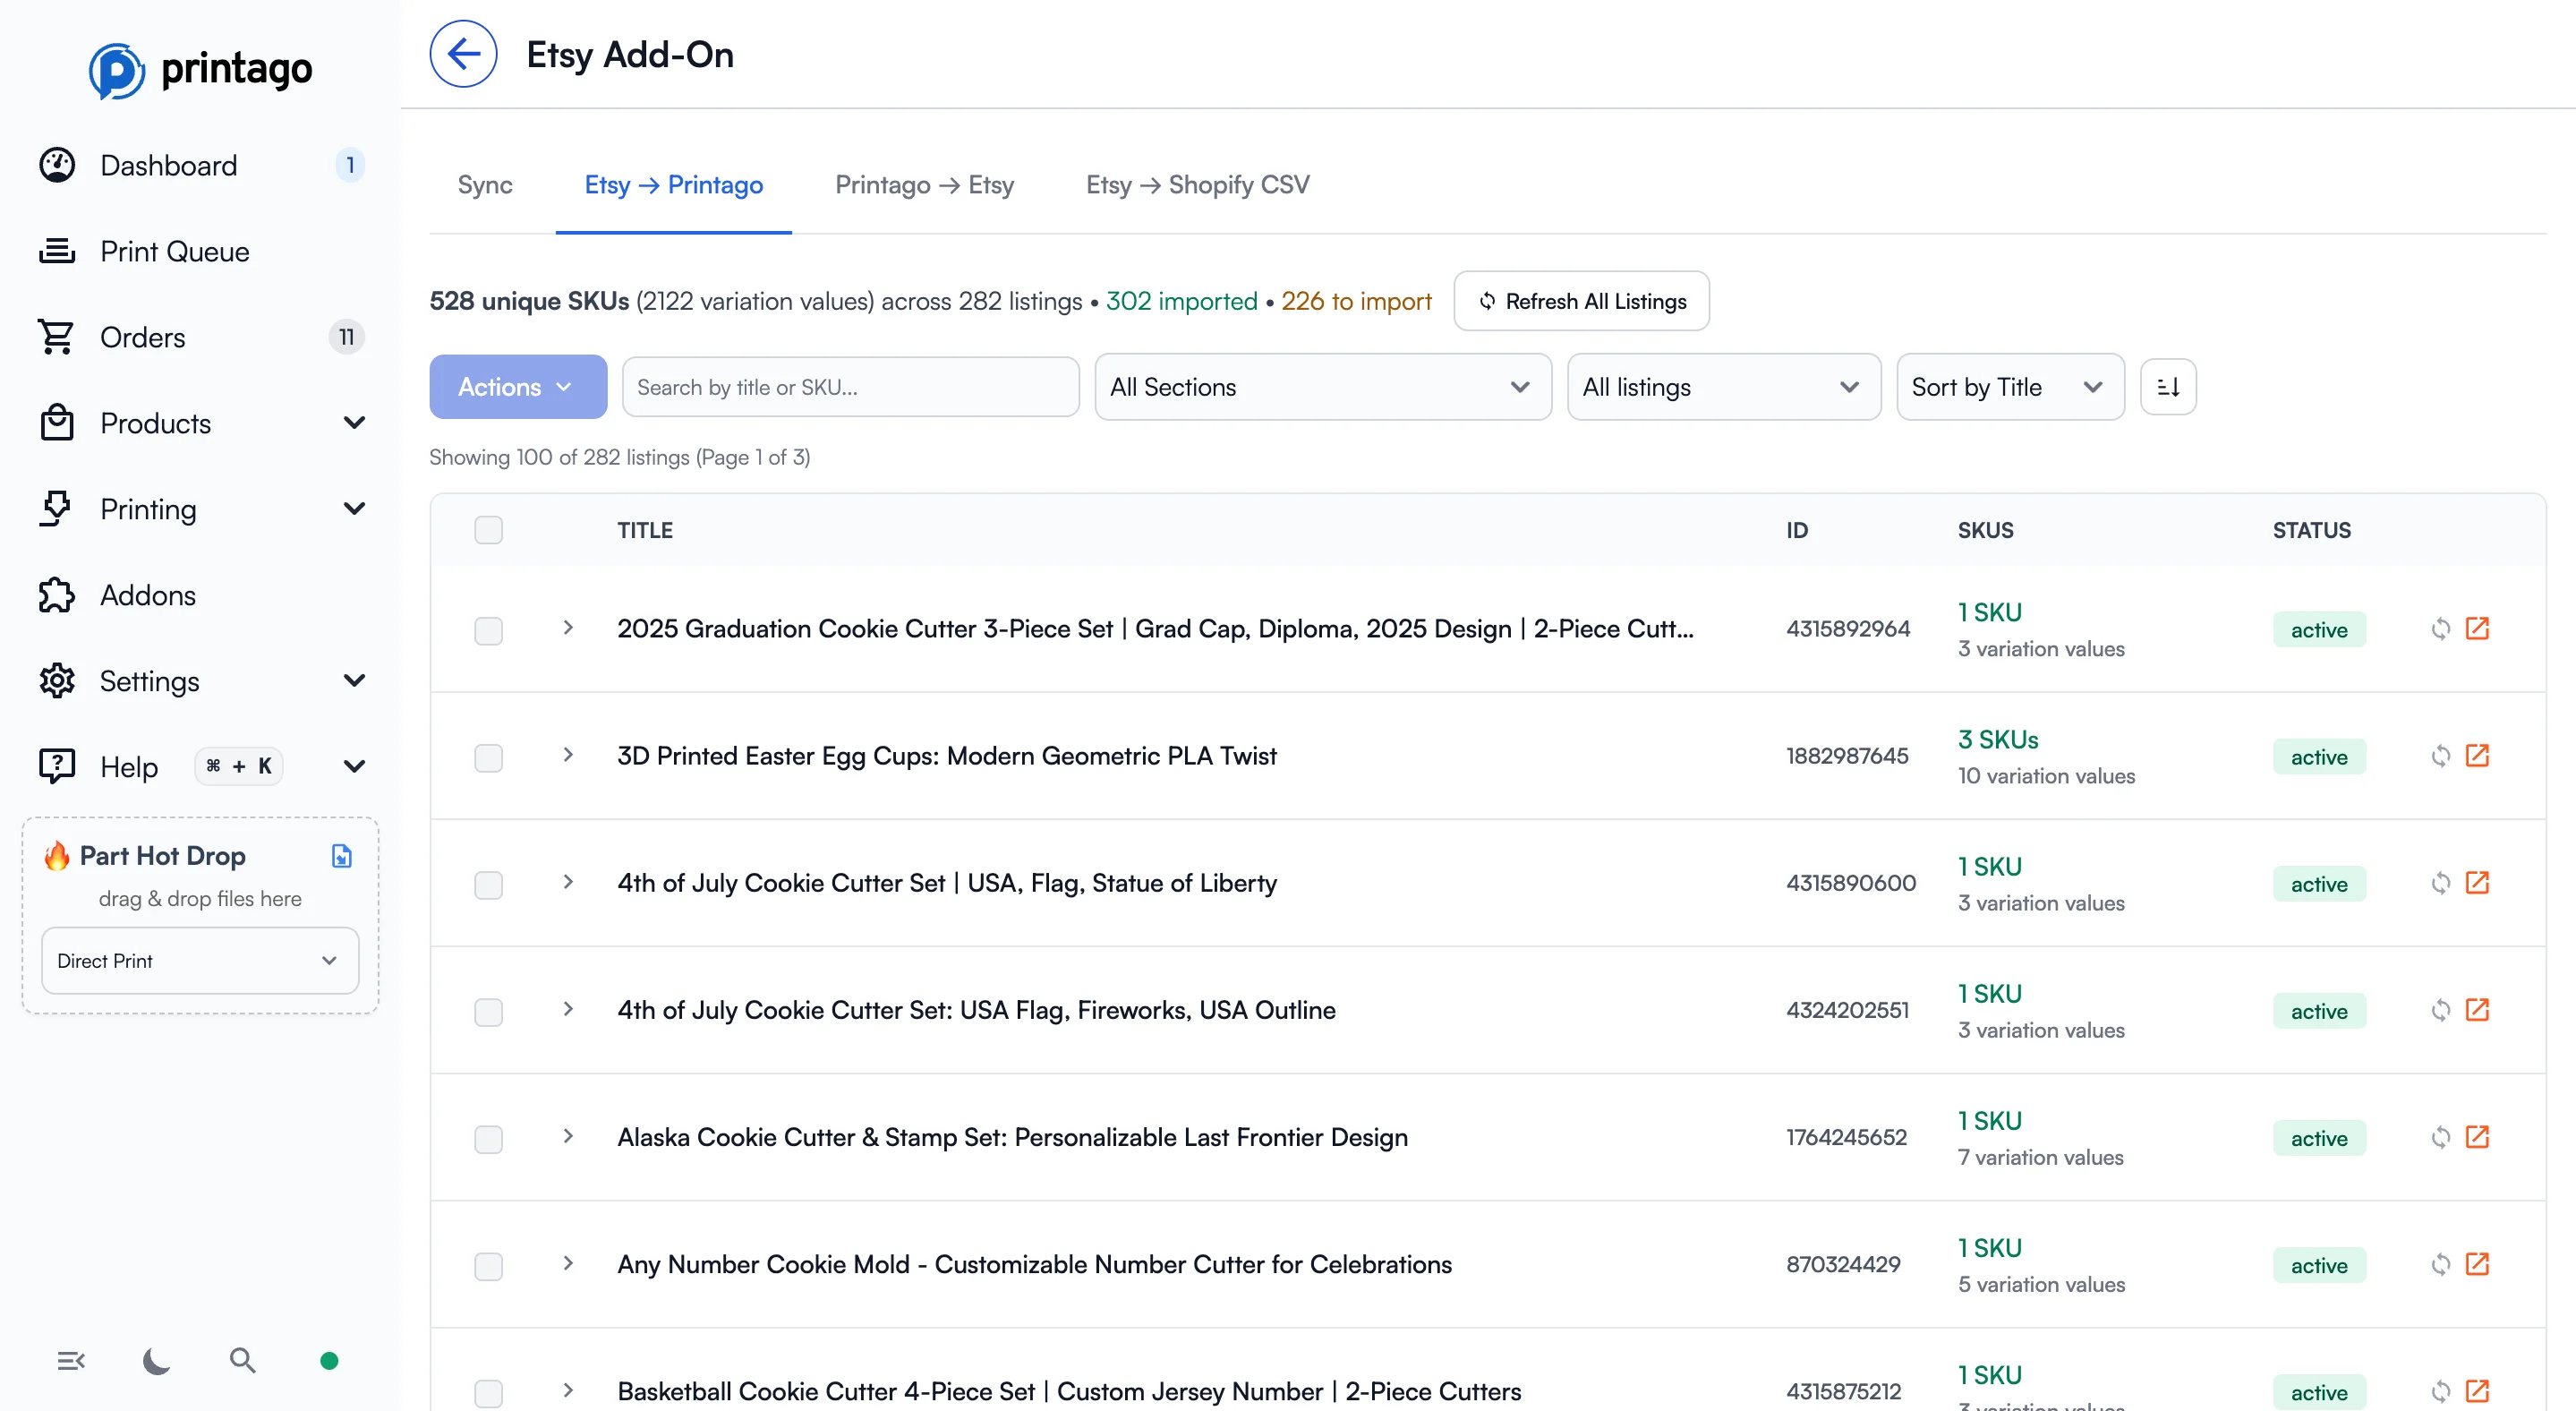
Task: Check the select-all checkbox in table header
Action: [x=489, y=529]
